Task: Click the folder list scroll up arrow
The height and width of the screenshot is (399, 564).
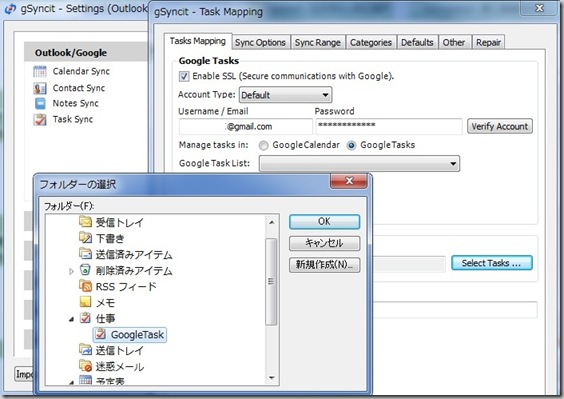Action: pos(272,223)
